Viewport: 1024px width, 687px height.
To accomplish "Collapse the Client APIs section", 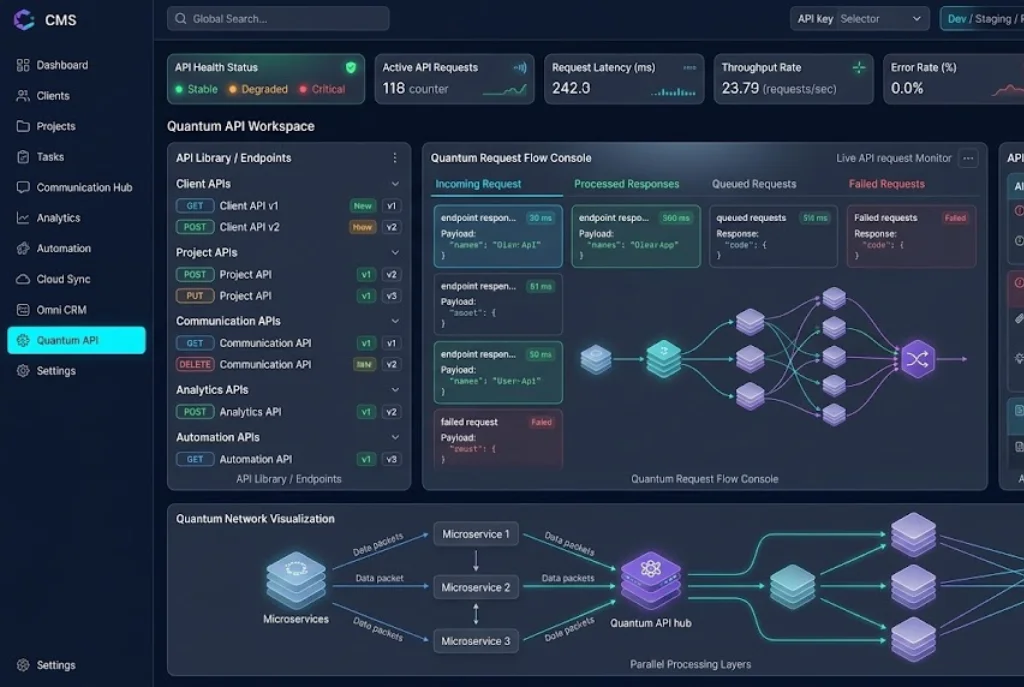I will pos(394,184).
